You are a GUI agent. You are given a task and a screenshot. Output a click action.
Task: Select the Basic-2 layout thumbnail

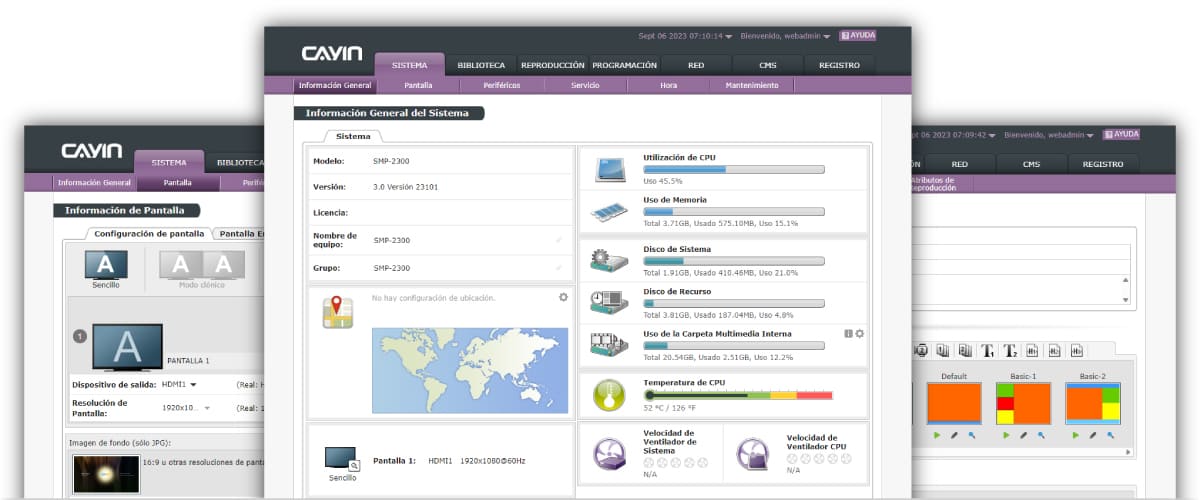1092,403
